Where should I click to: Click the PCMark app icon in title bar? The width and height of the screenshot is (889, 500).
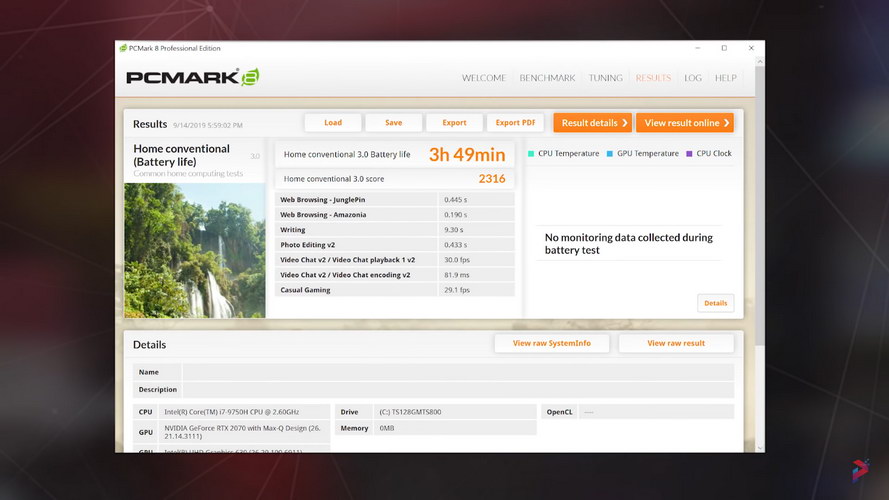[x=123, y=48]
